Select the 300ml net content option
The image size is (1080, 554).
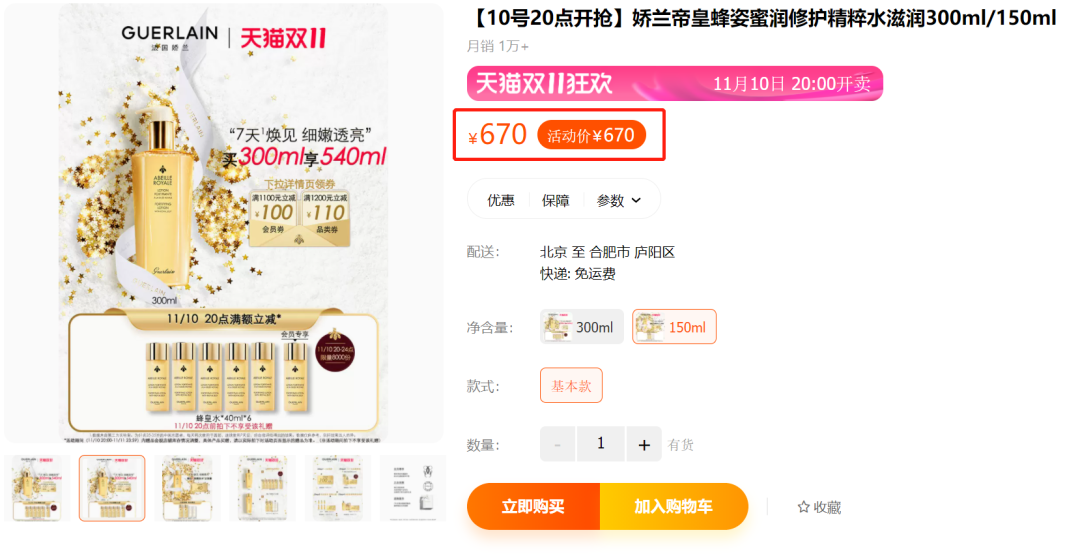[x=582, y=327]
